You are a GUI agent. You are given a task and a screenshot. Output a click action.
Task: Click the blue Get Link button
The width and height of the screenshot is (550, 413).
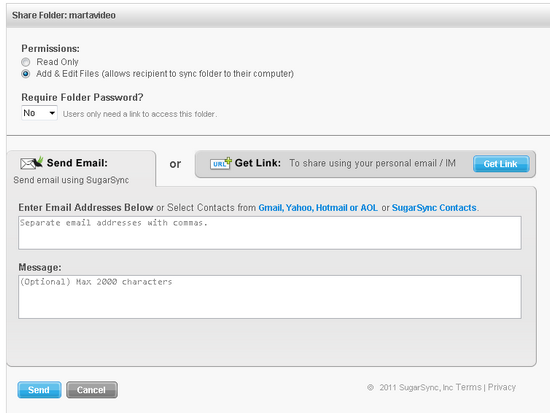501,164
